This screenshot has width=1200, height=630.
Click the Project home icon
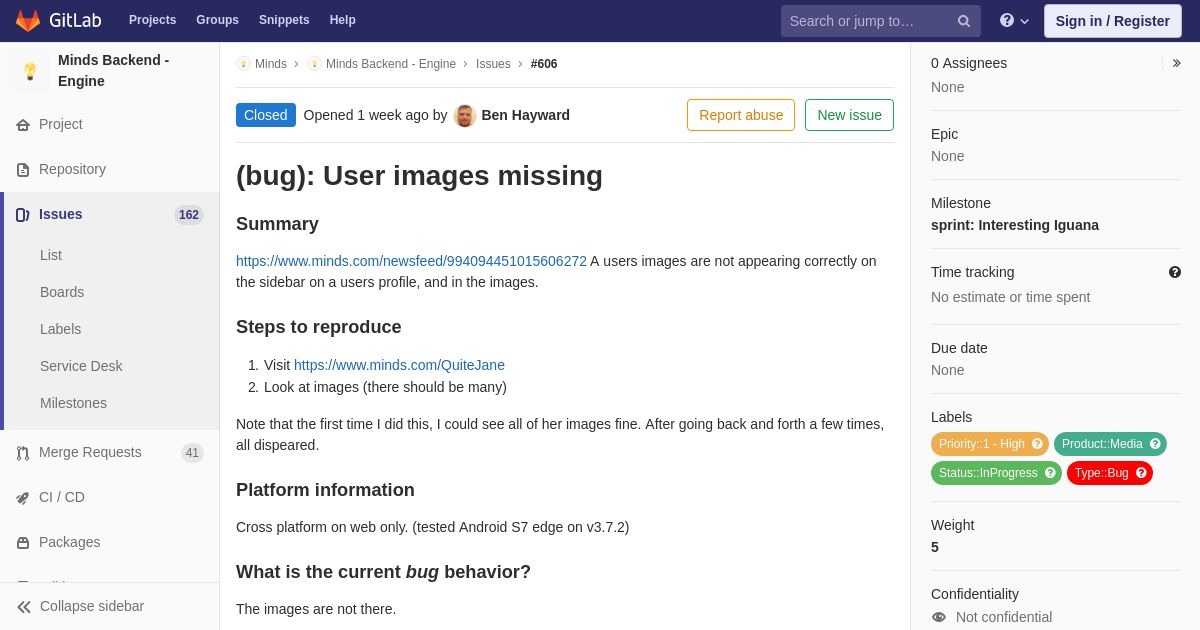(23, 125)
